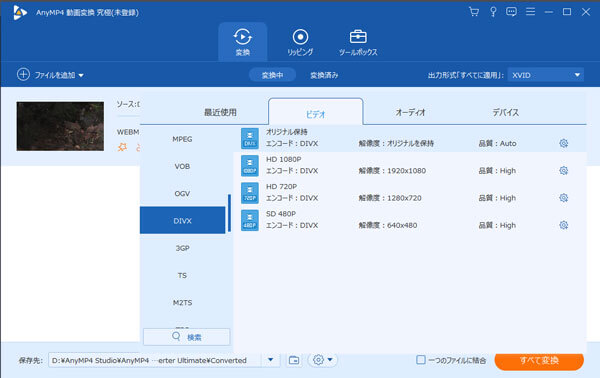Switch to the オーディオ tab
This screenshot has height=378, width=600.
click(x=410, y=112)
